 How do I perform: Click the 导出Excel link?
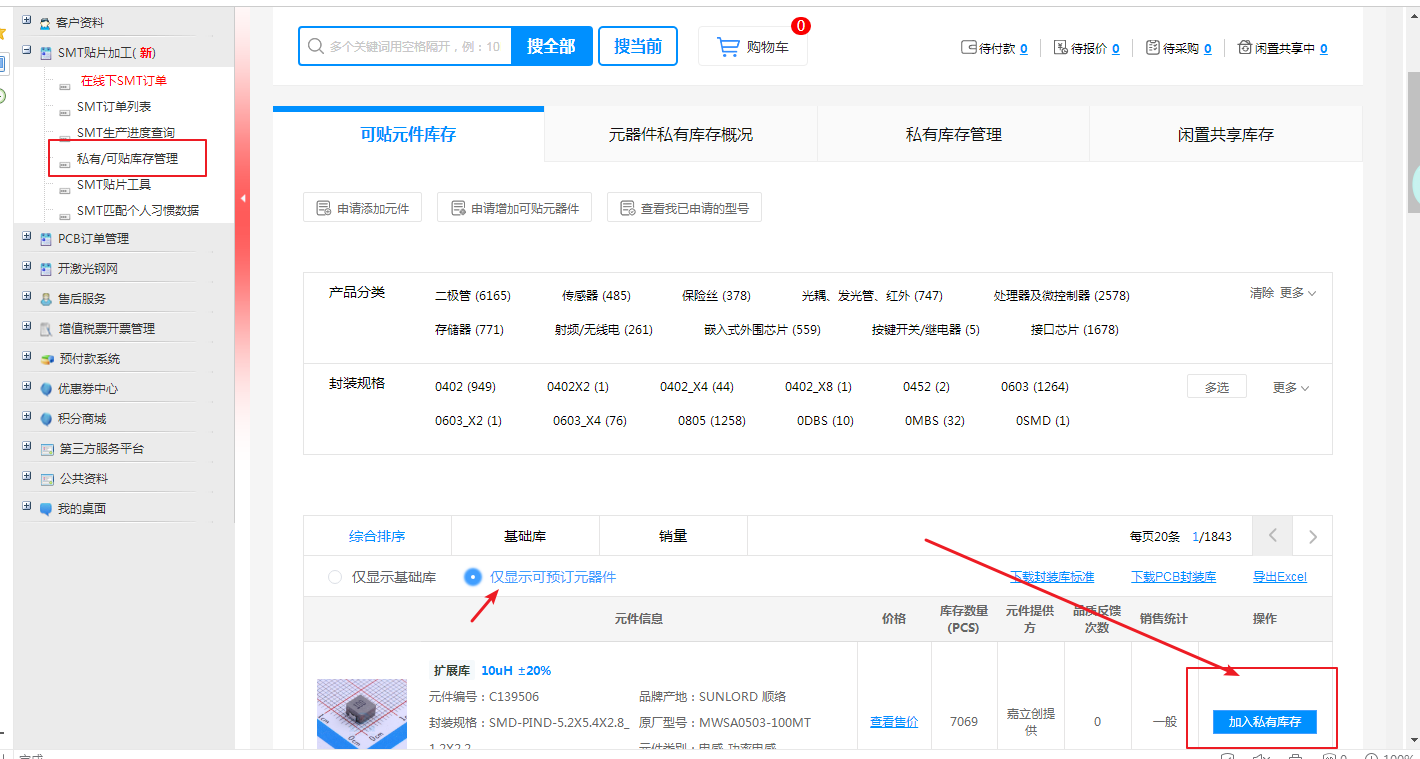[1279, 577]
